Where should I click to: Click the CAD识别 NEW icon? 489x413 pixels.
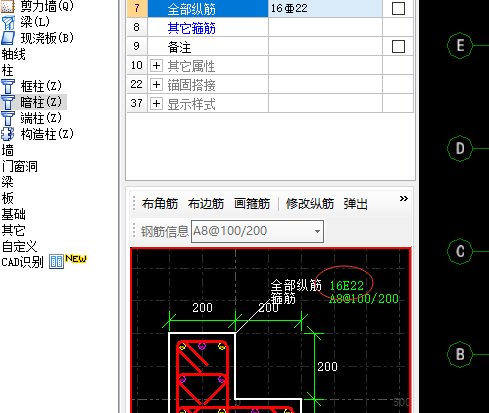coord(56,262)
